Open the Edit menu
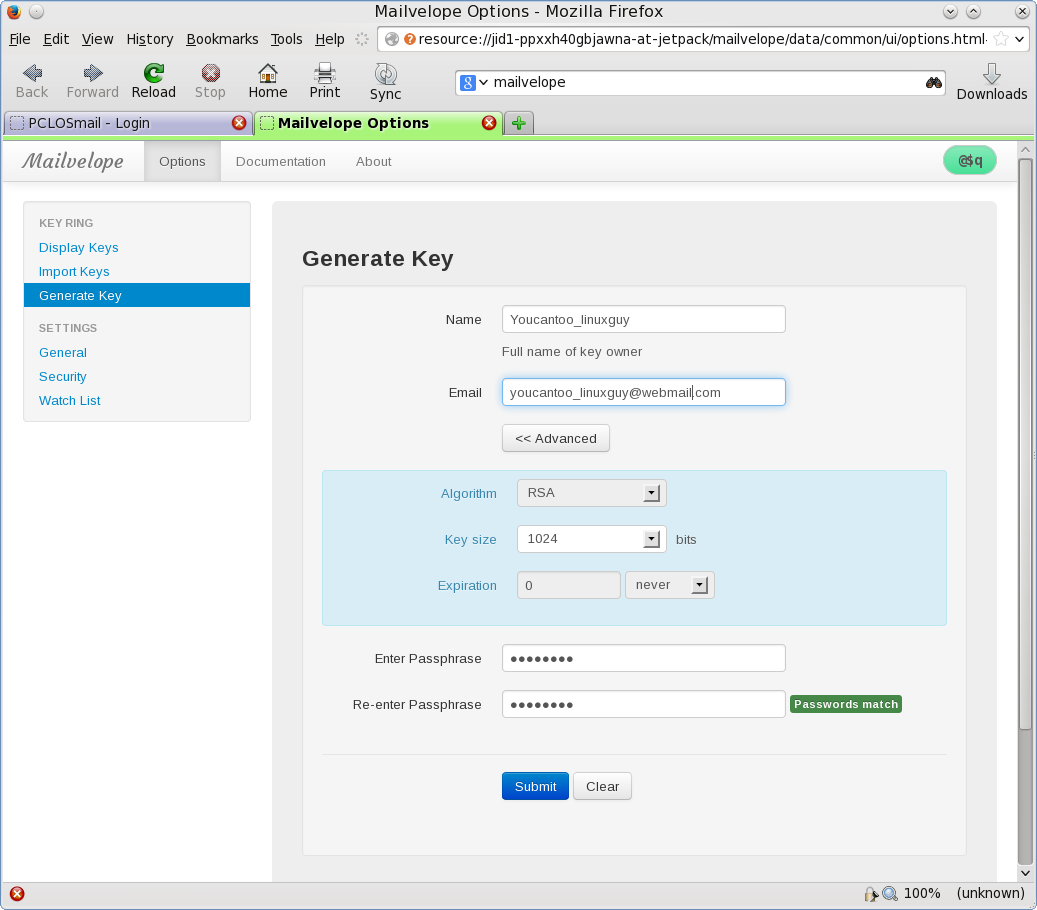Screen dimensions: 1037x910 pos(56,39)
